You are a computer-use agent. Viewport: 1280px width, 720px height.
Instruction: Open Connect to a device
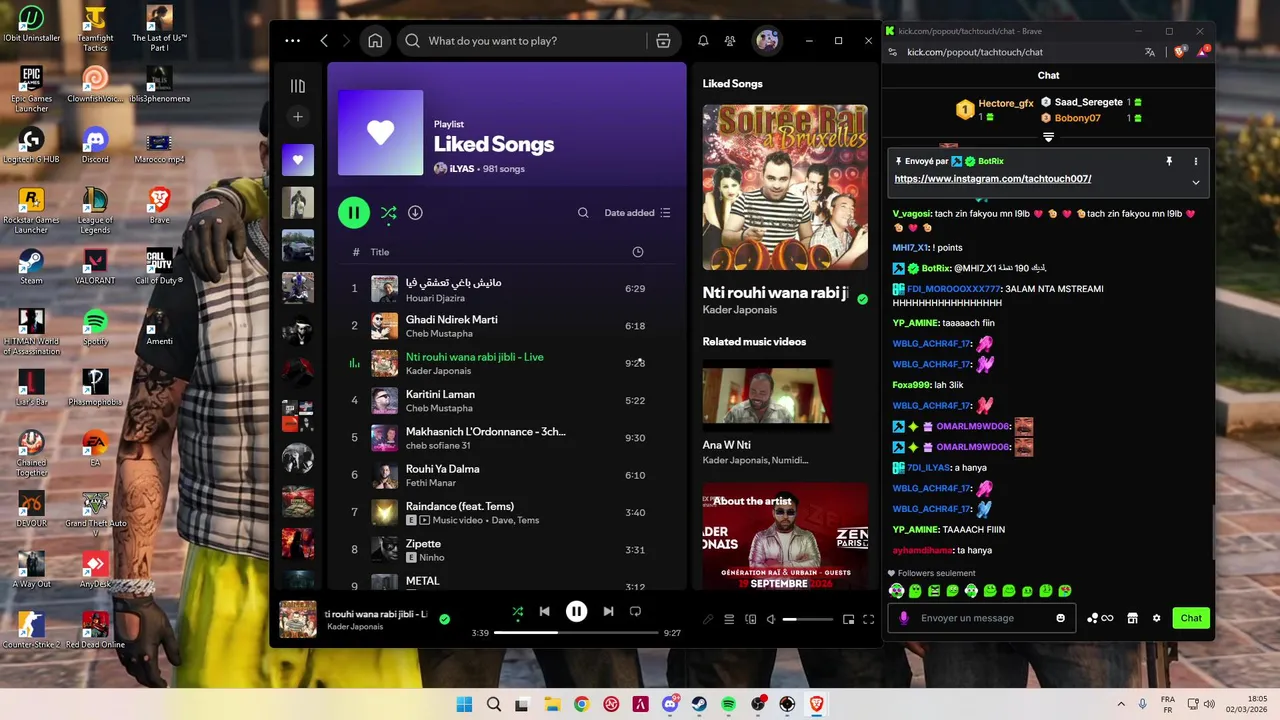pos(751,619)
